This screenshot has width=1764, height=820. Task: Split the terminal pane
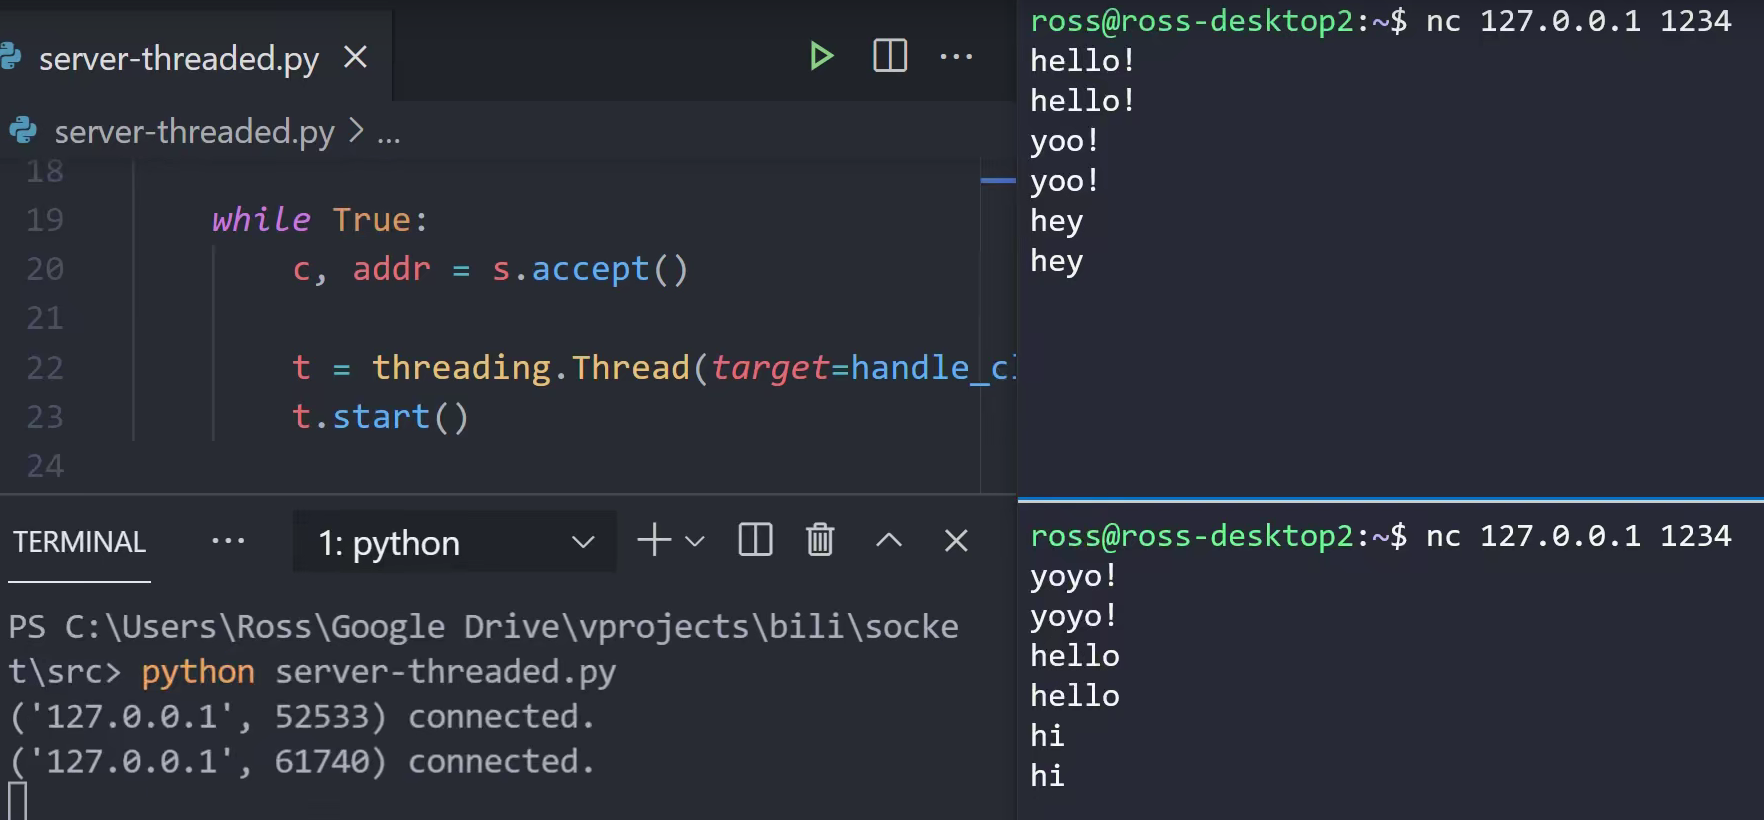[x=755, y=540]
